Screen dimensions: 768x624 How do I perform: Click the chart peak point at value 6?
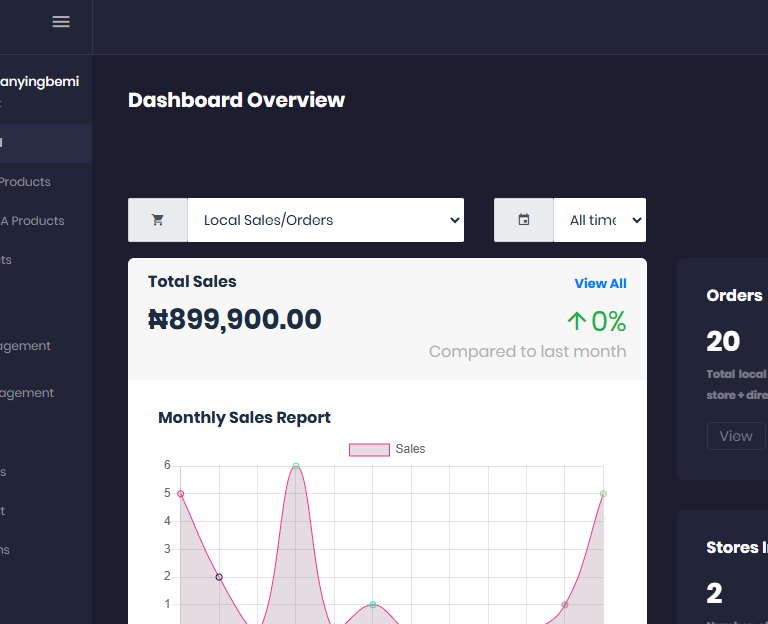(296, 466)
